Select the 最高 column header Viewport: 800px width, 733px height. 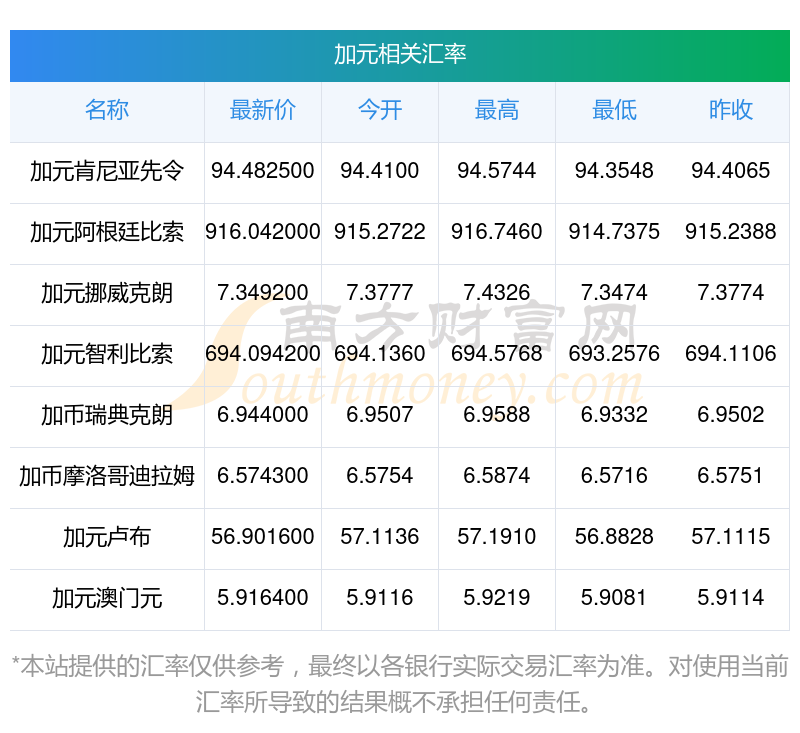pyautogui.click(x=497, y=110)
